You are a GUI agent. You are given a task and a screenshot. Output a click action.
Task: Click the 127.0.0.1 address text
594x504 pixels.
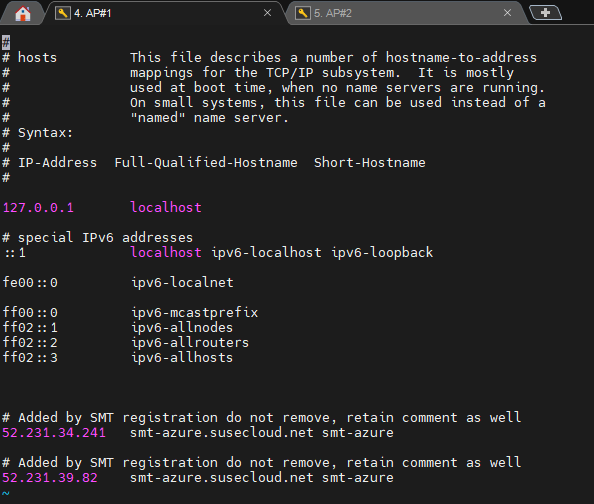click(38, 208)
